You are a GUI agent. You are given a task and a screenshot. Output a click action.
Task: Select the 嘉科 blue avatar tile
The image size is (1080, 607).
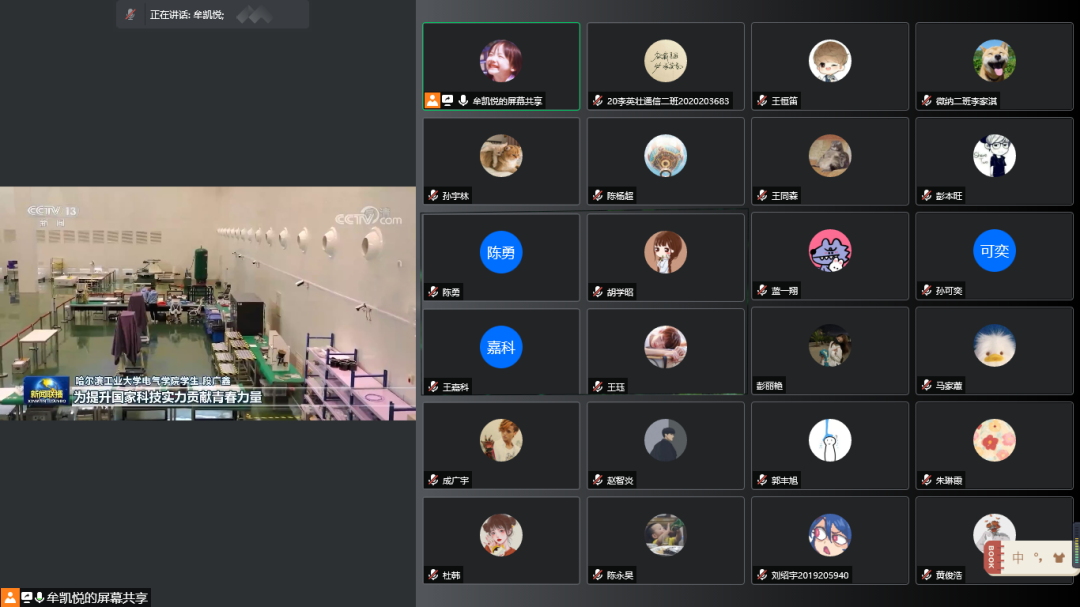tap(501, 347)
